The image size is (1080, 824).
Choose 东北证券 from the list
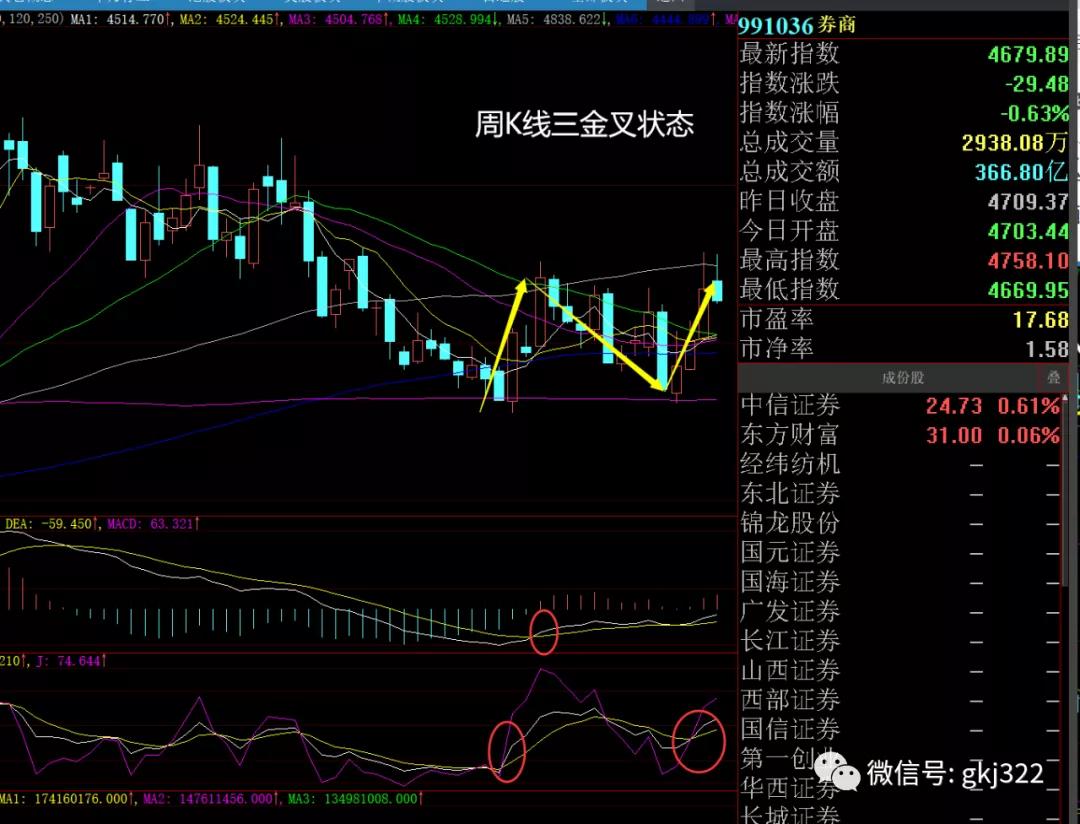click(790, 494)
